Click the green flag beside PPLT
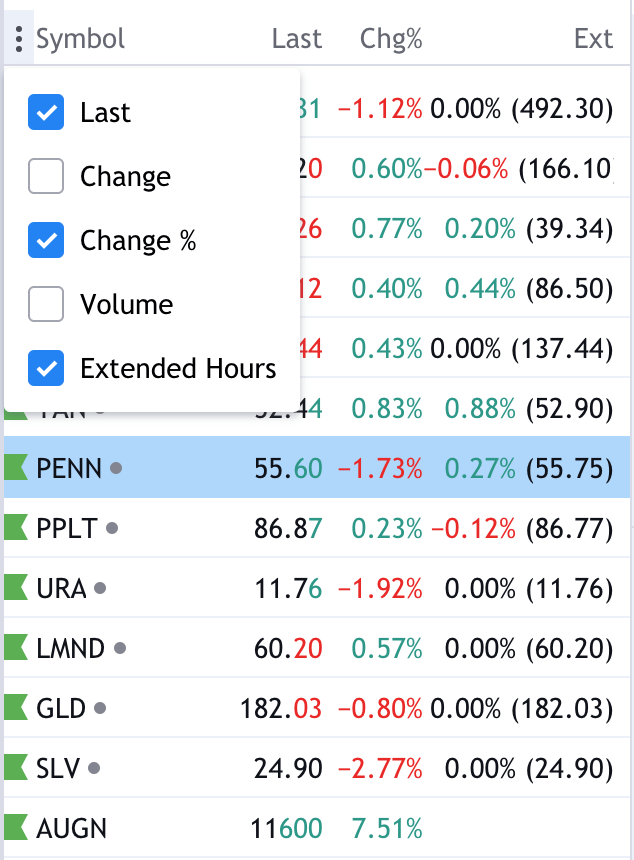The image size is (634, 860). pos(16,528)
